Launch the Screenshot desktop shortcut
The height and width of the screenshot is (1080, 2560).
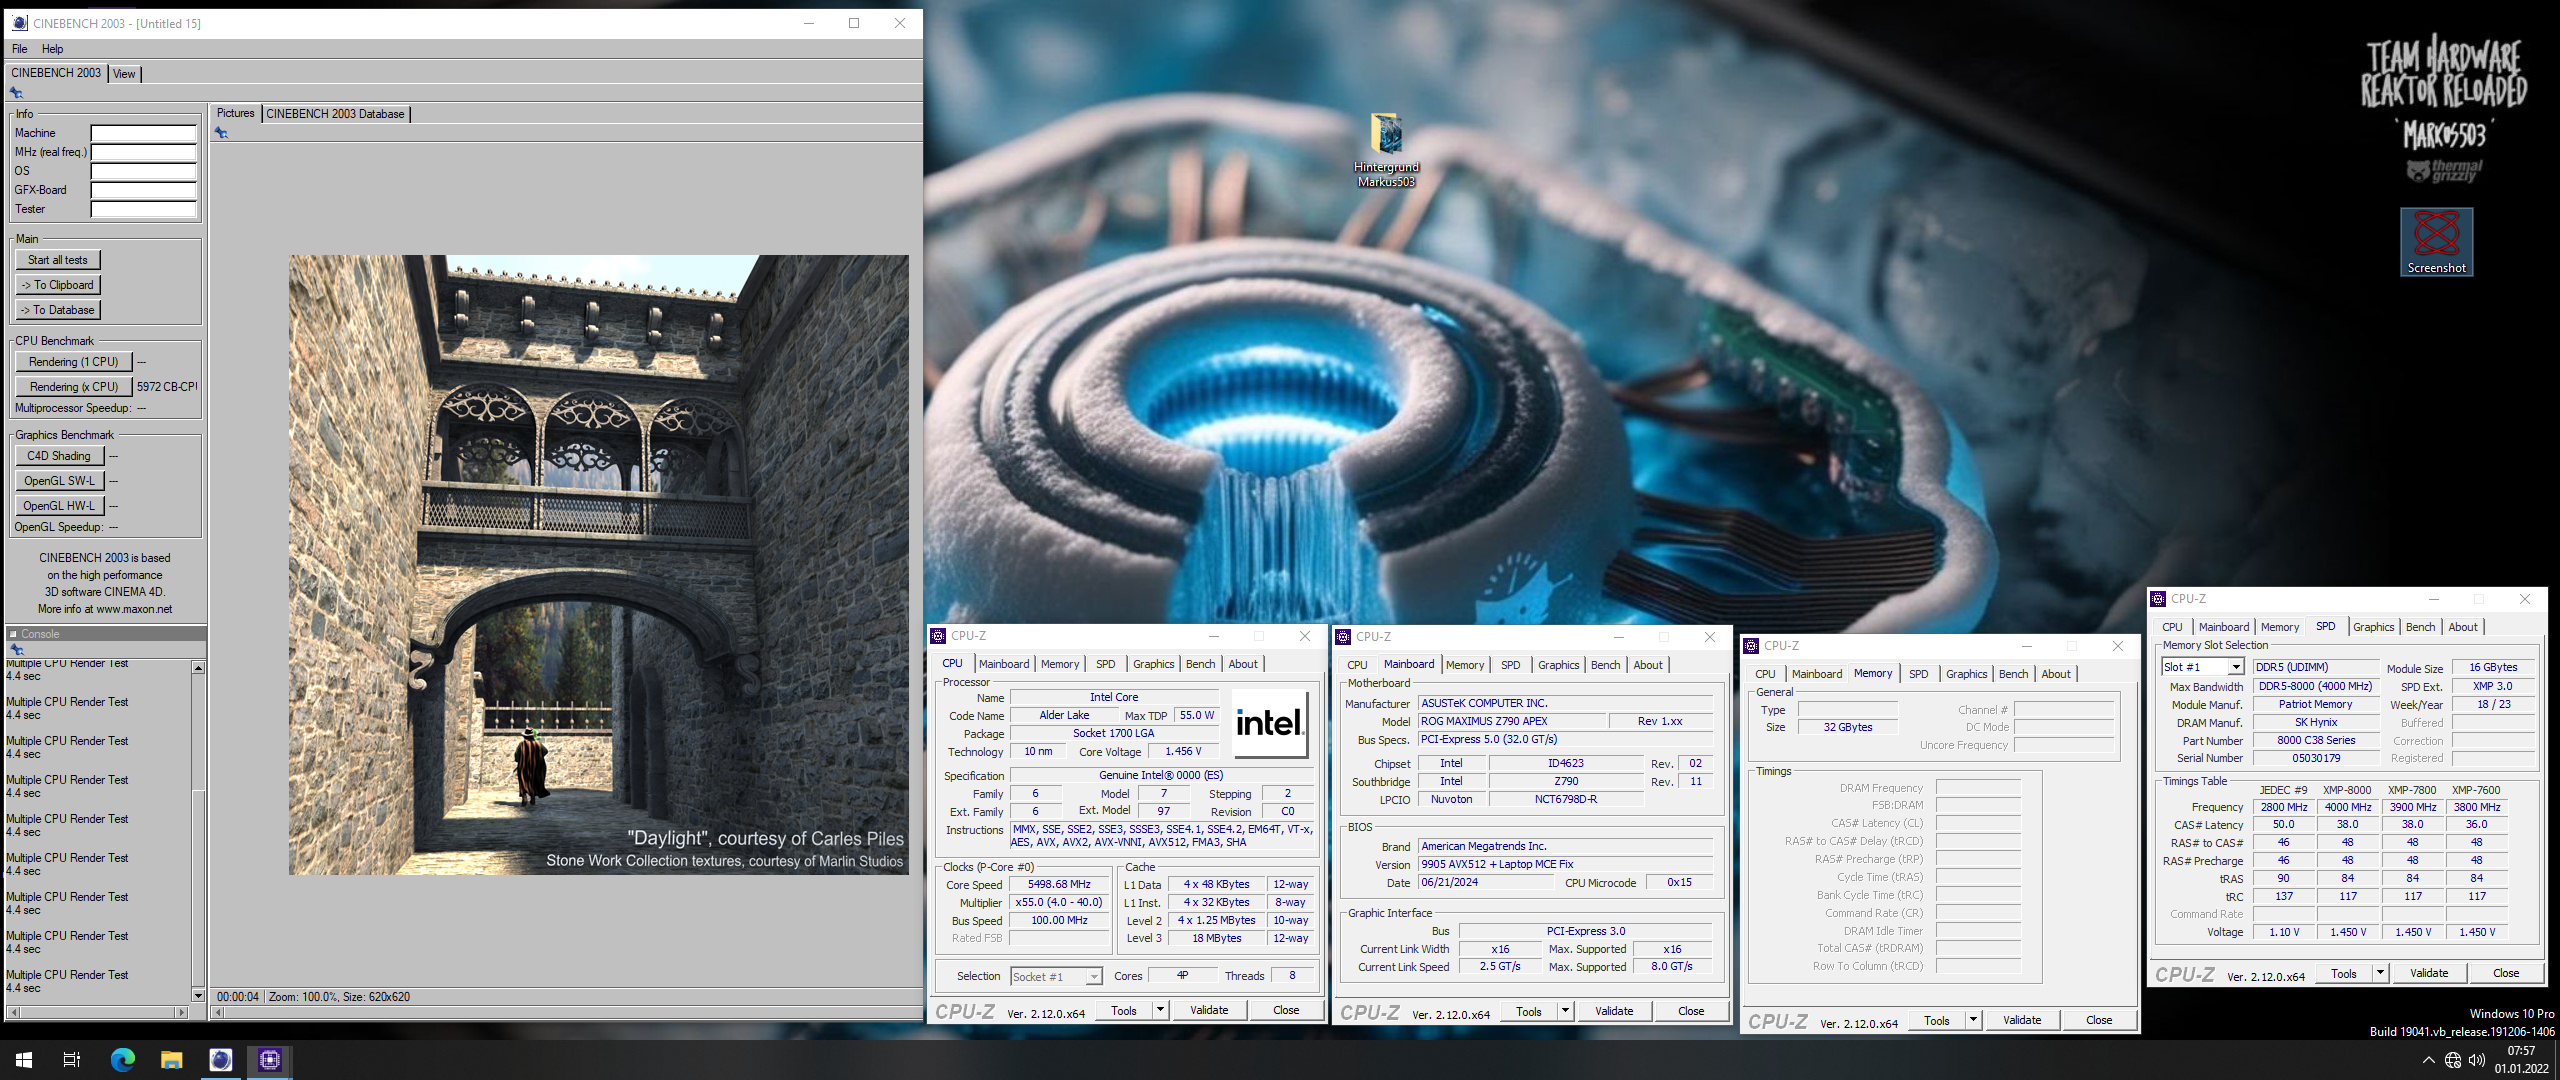[x=2436, y=242]
